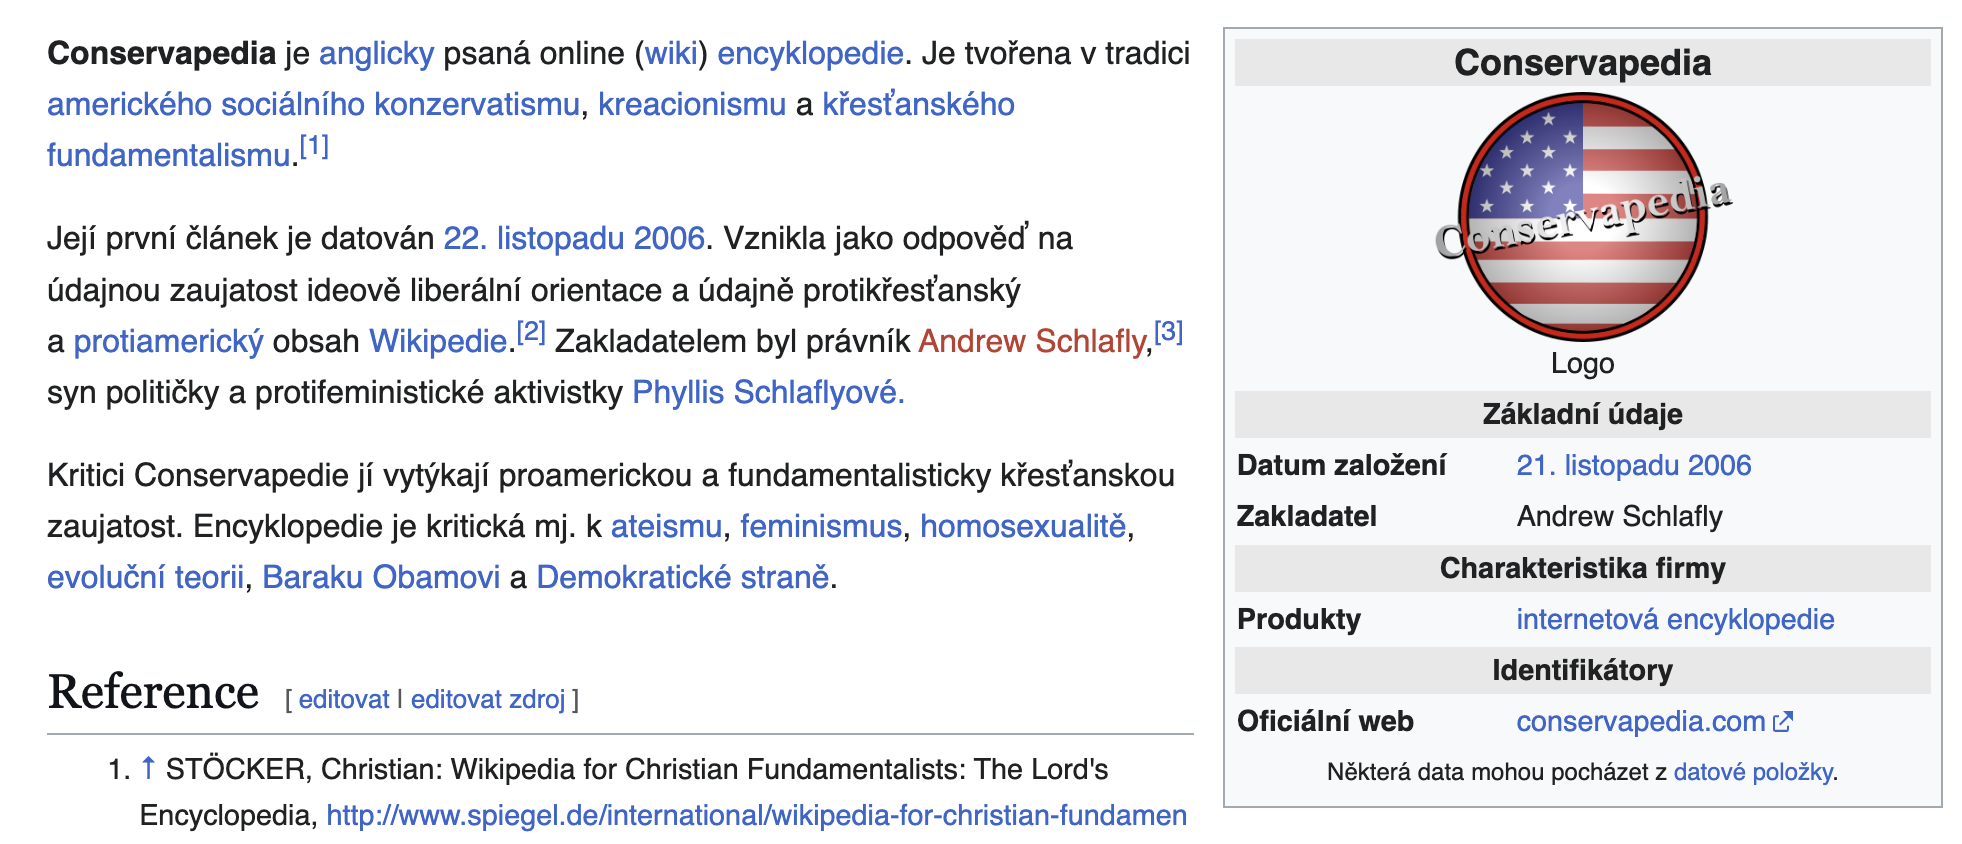The width and height of the screenshot is (1962, 844).
Task: Click "editovat zdroj" next to Reference heading
Action: 488,699
